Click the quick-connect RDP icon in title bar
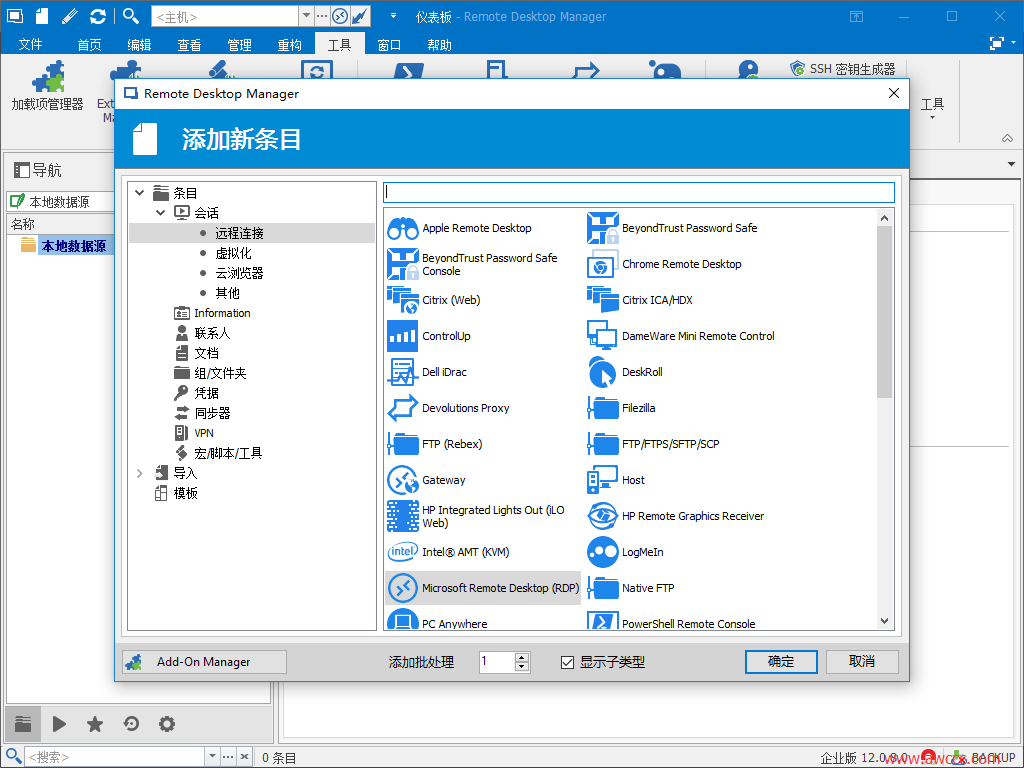Screen dimensions: 1024x768 340,16
